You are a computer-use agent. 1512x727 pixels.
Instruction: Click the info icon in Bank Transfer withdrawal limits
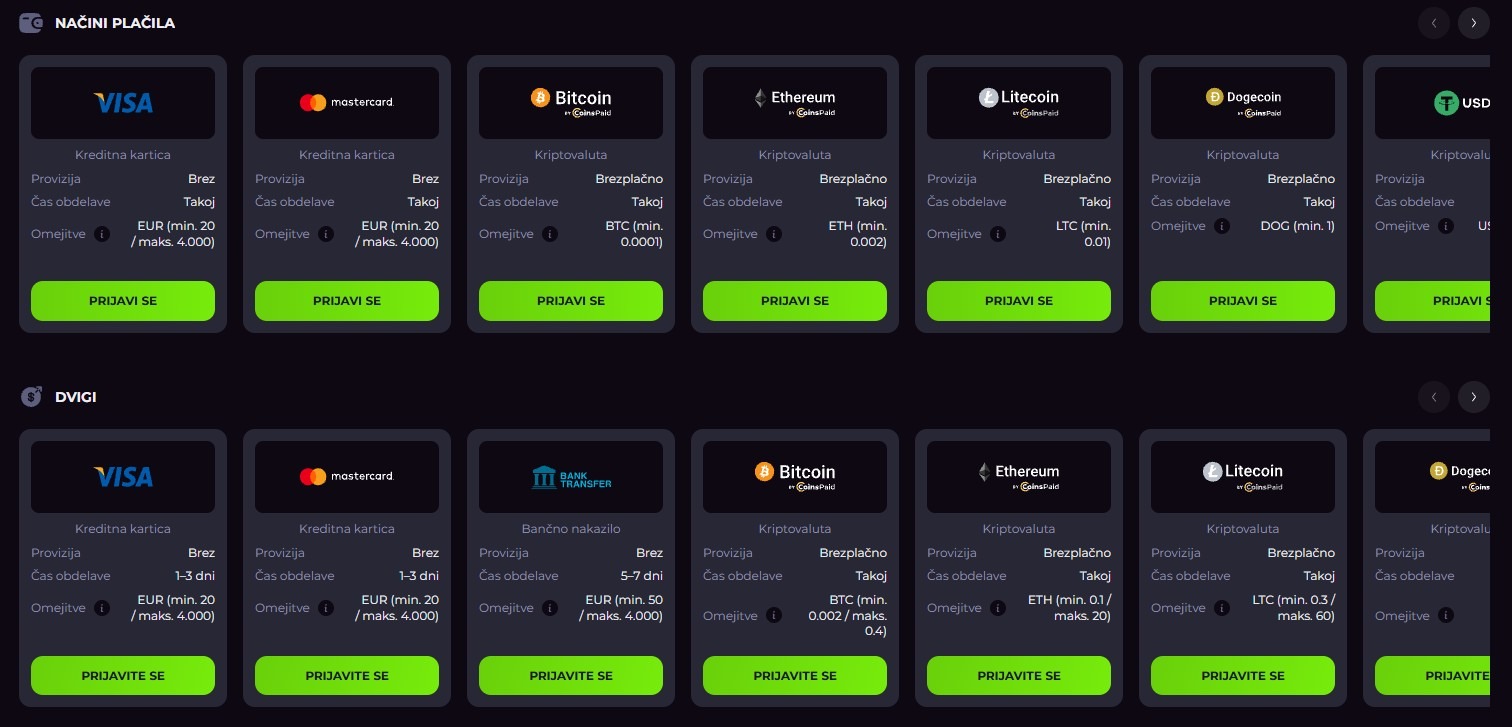click(x=550, y=608)
